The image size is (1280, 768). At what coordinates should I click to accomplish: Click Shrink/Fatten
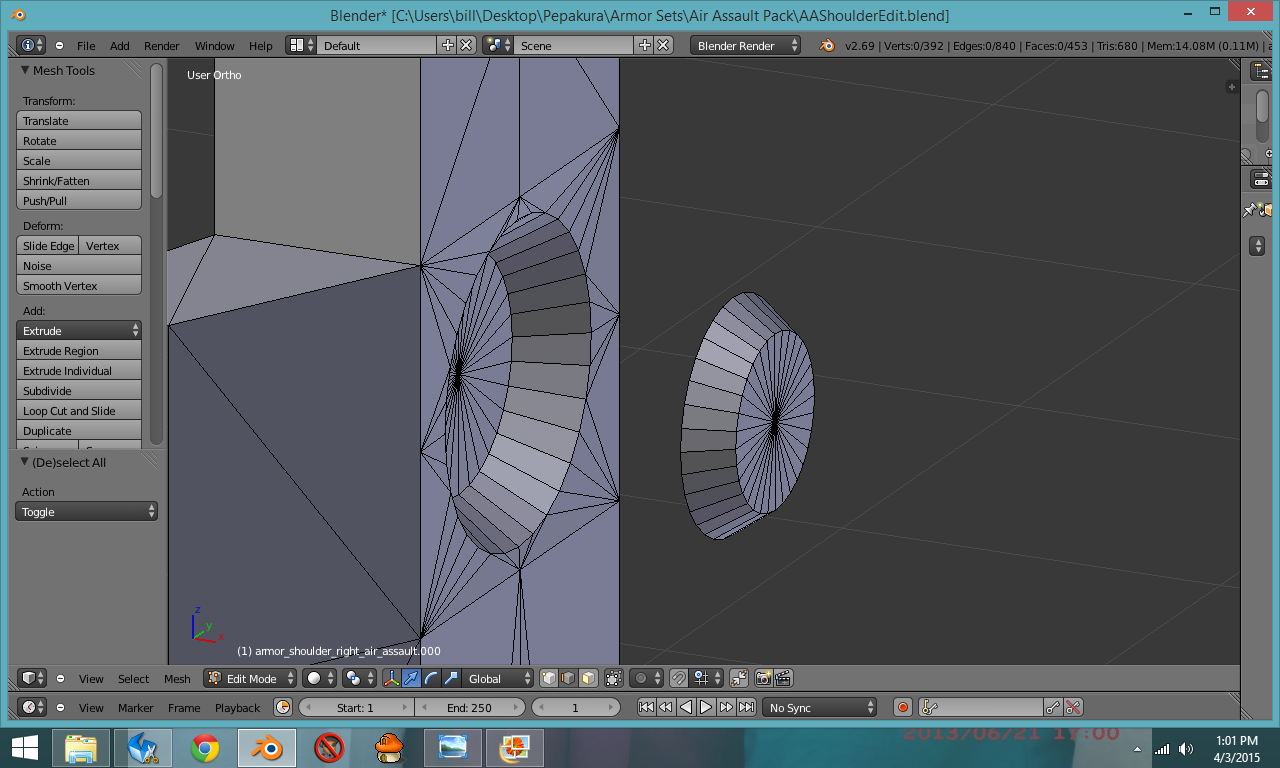click(79, 180)
